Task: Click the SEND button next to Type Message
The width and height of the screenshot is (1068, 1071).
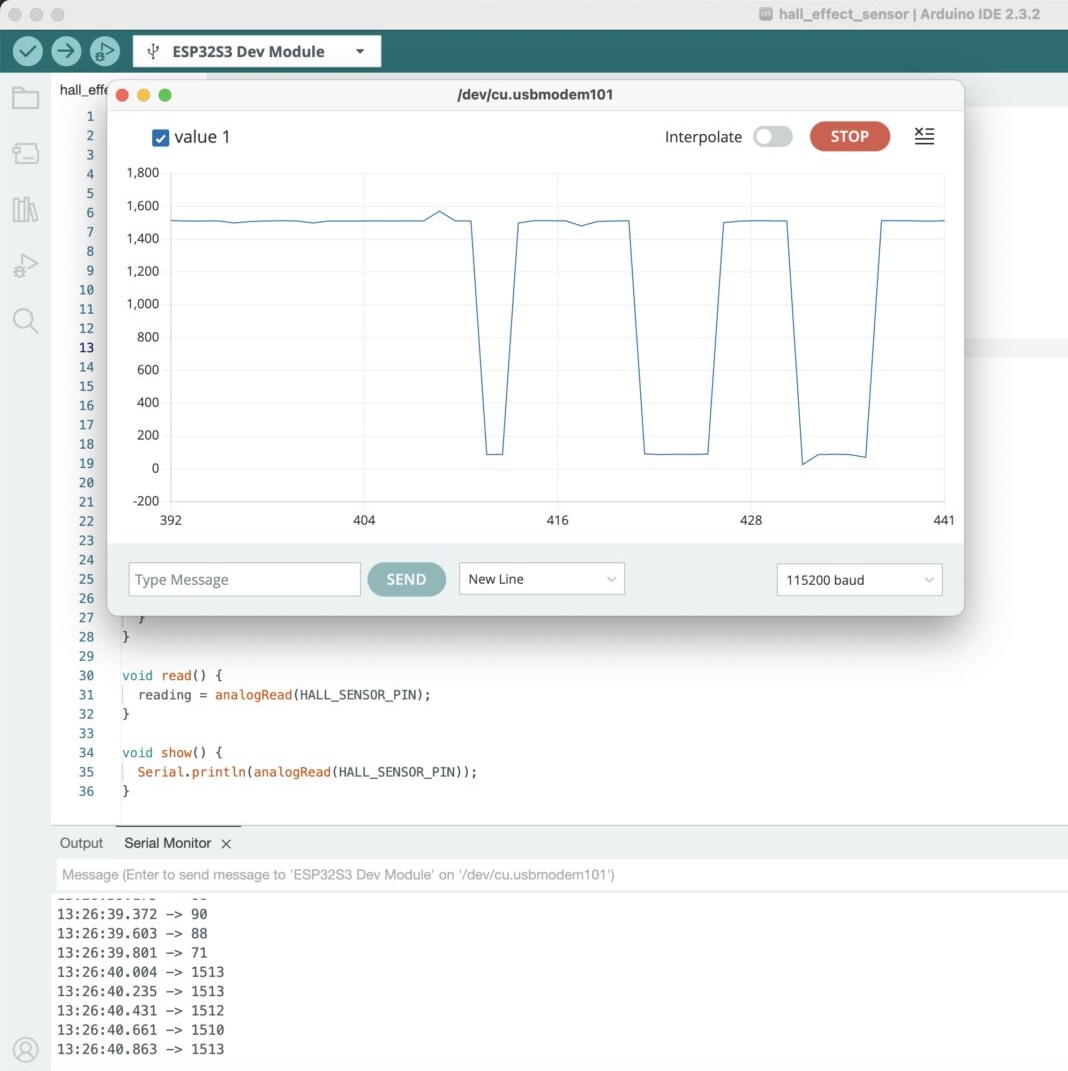Action: (x=406, y=578)
